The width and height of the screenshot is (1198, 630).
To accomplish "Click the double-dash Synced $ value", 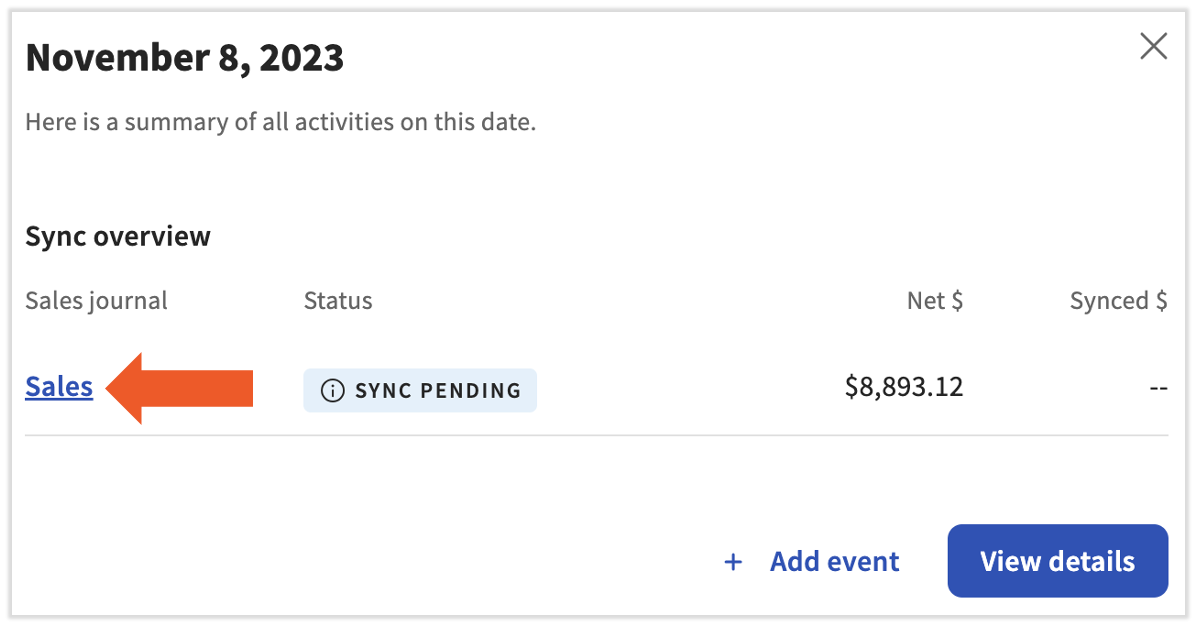I will [1158, 388].
